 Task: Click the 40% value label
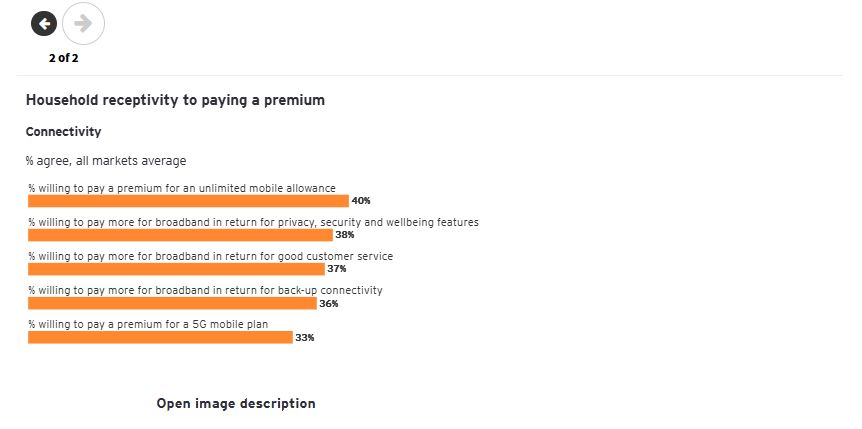coord(361,201)
